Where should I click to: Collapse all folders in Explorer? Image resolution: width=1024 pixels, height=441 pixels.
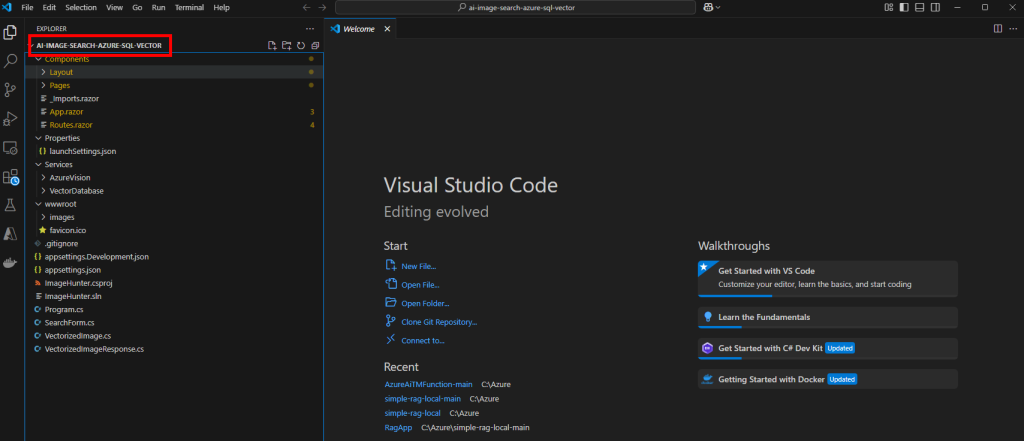click(315, 46)
